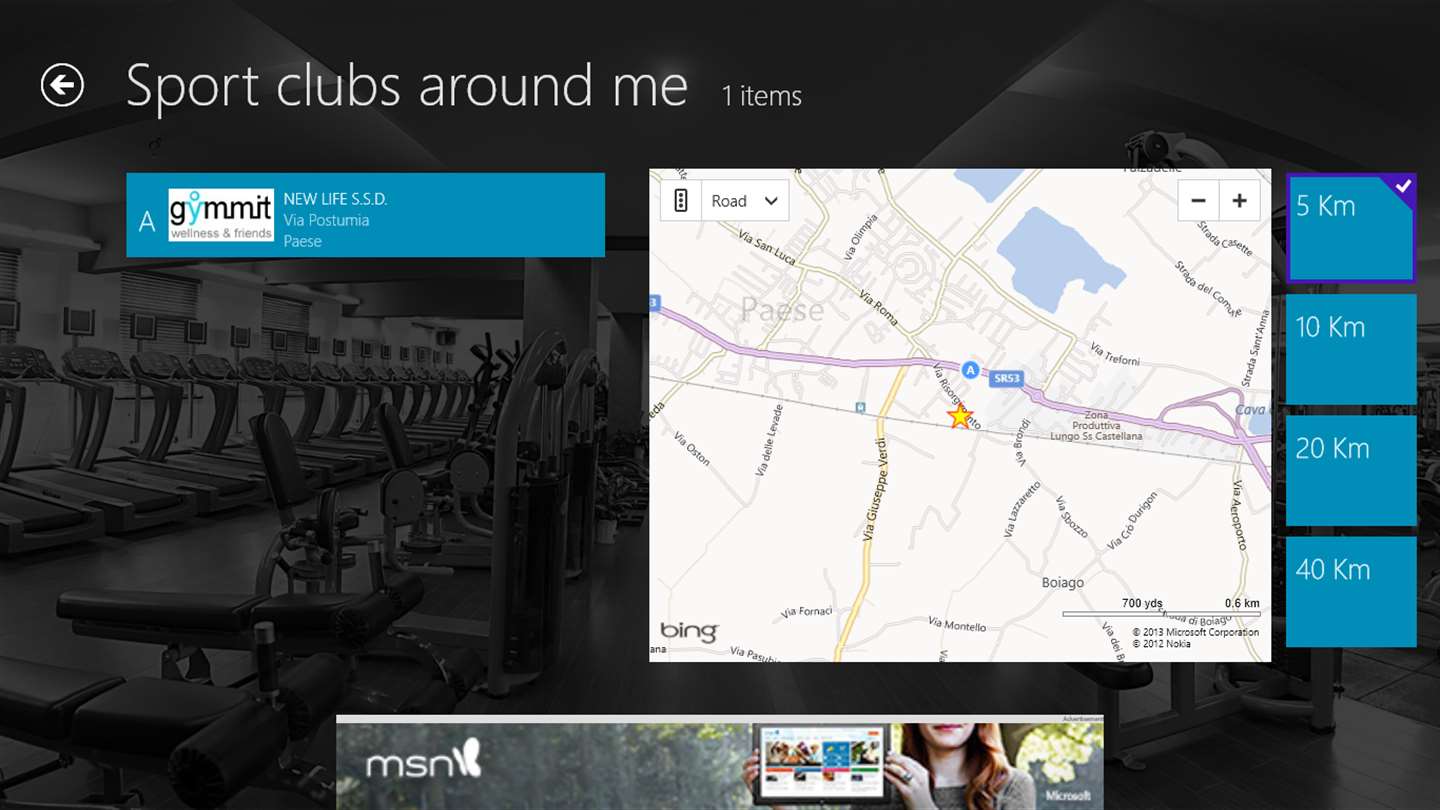Select the yellow star location marker

coord(960,416)
